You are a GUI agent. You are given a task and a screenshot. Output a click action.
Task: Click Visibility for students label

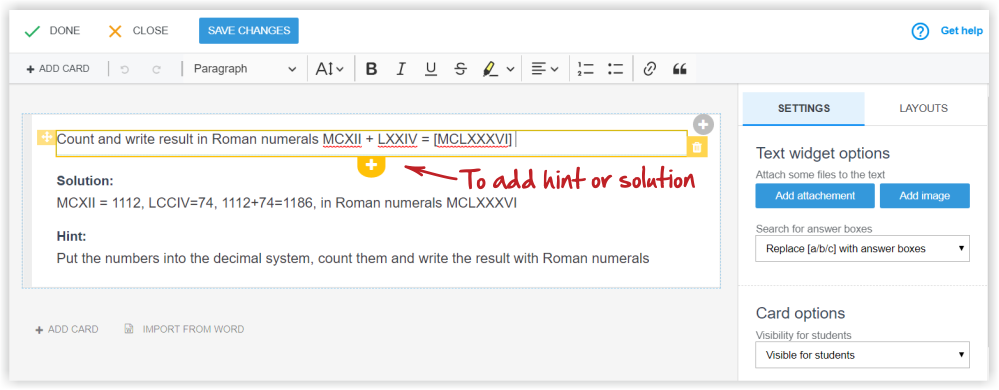click(803, 335)
